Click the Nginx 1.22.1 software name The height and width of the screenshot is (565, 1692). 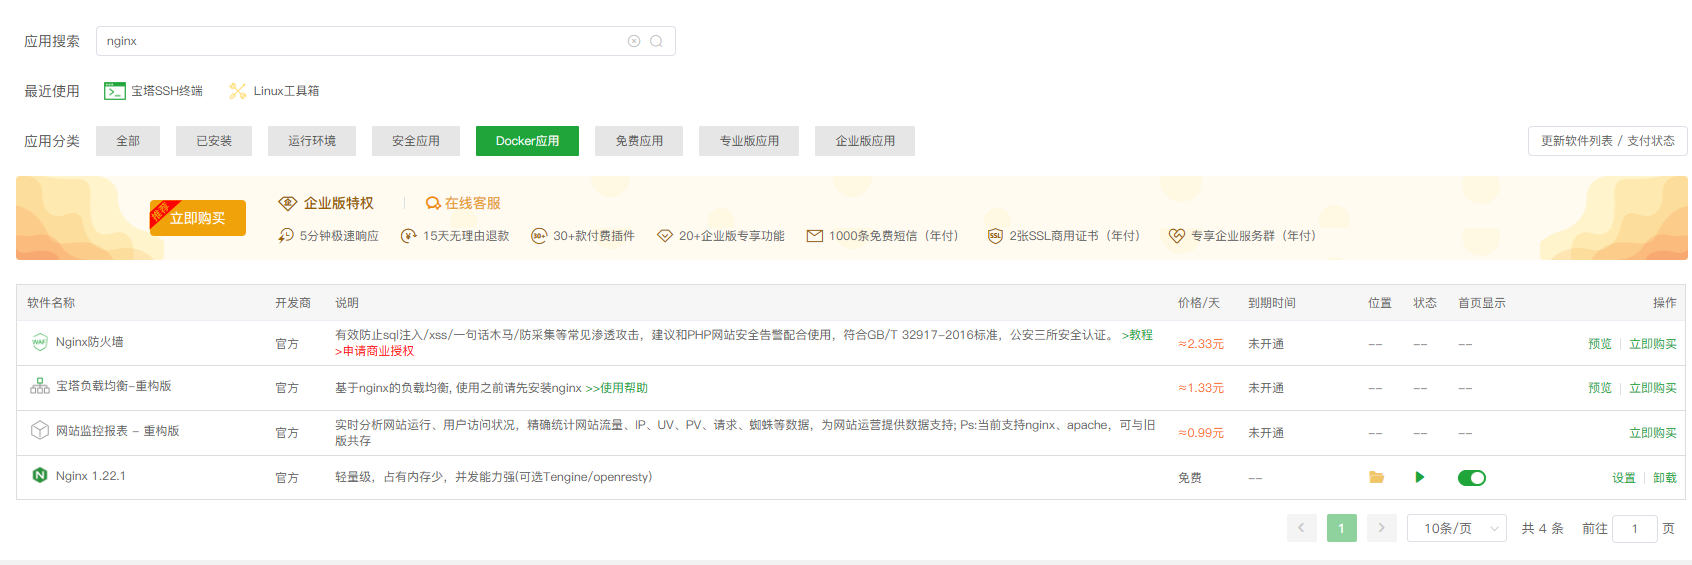point(91,476)
